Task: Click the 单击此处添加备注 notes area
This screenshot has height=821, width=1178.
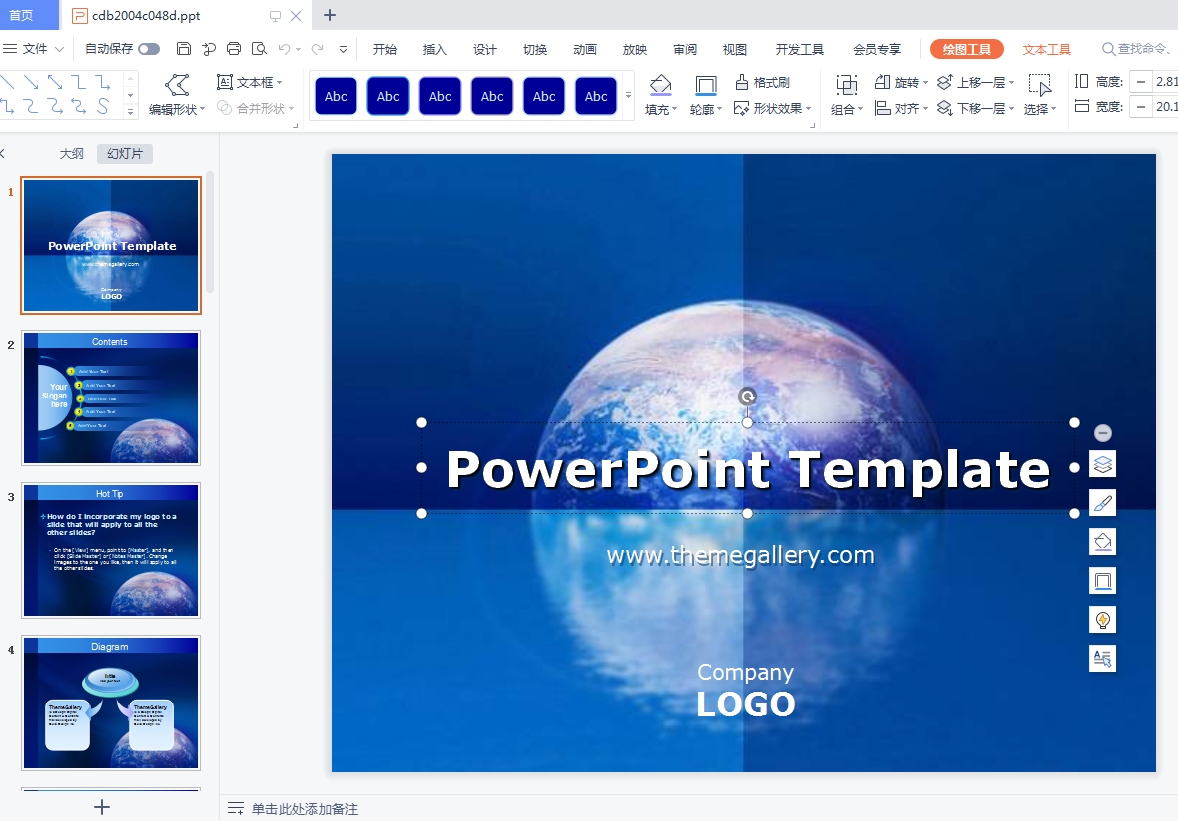Action: 304,809
